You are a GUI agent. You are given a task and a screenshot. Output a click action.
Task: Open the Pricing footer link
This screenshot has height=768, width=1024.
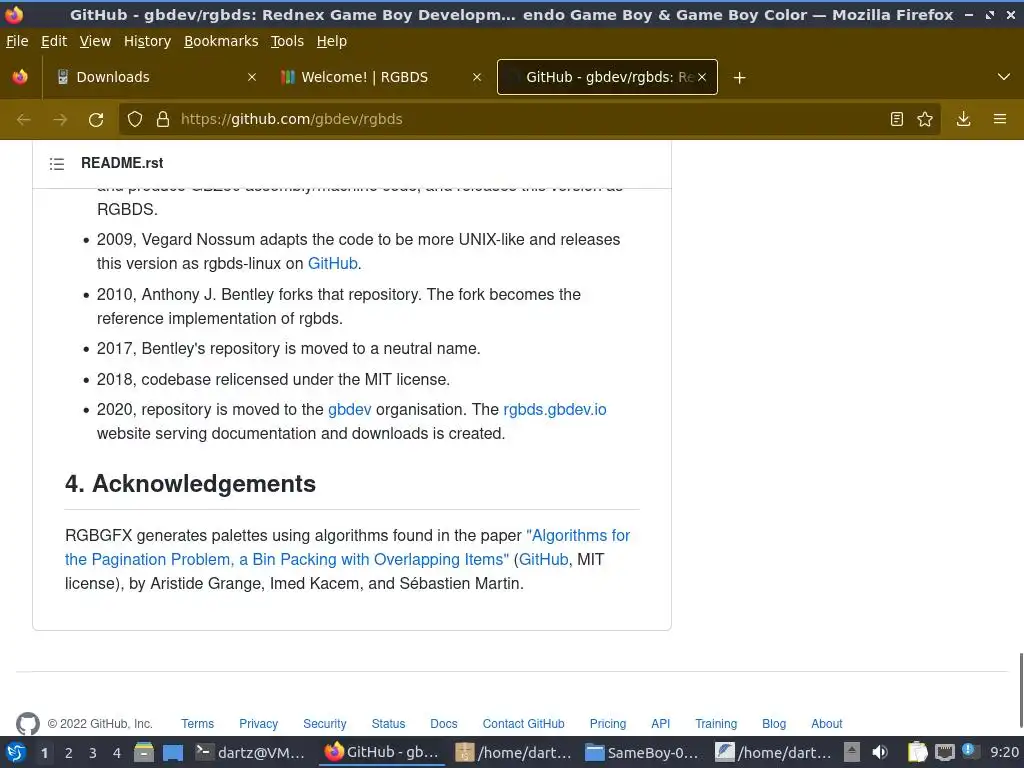point(607,724)
